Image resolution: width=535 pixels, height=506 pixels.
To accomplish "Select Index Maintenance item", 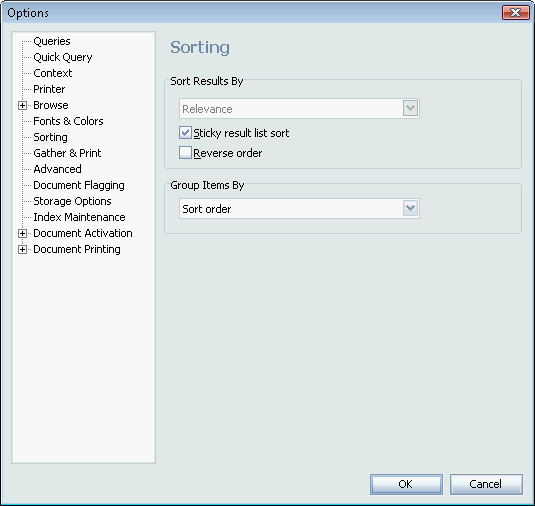I will click(79, 217).
